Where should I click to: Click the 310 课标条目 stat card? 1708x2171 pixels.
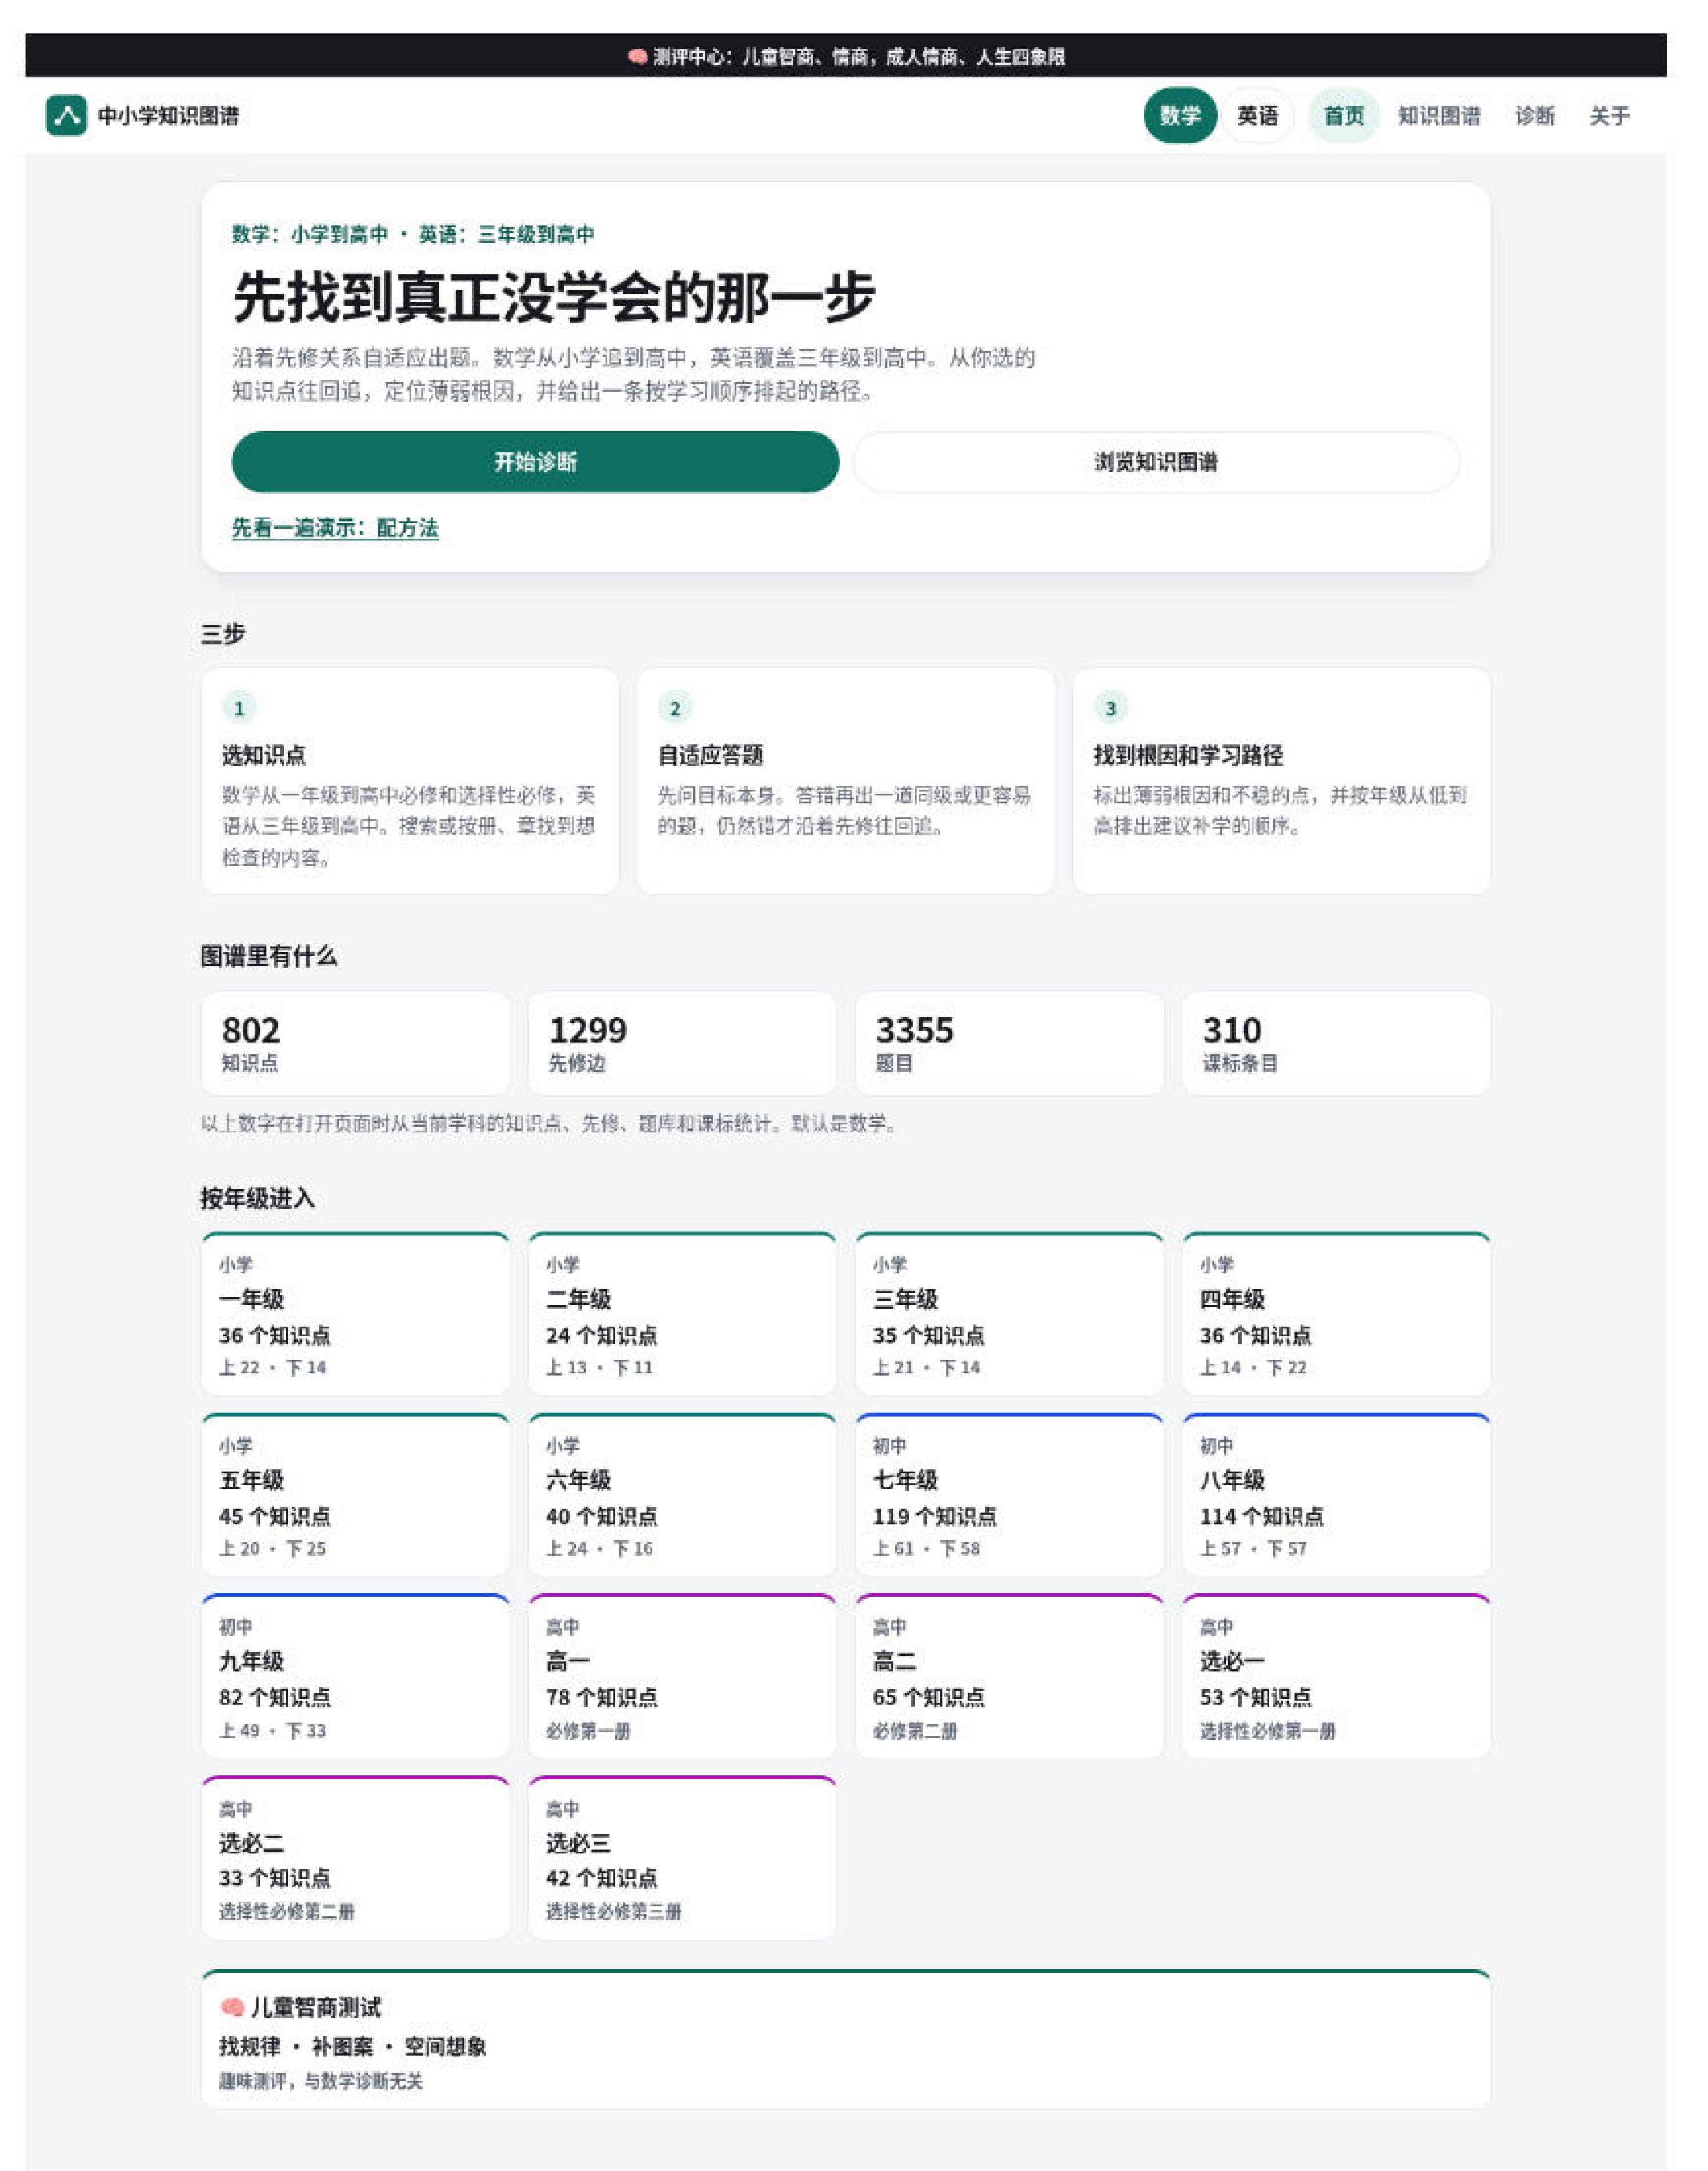pos(1336,1043)
